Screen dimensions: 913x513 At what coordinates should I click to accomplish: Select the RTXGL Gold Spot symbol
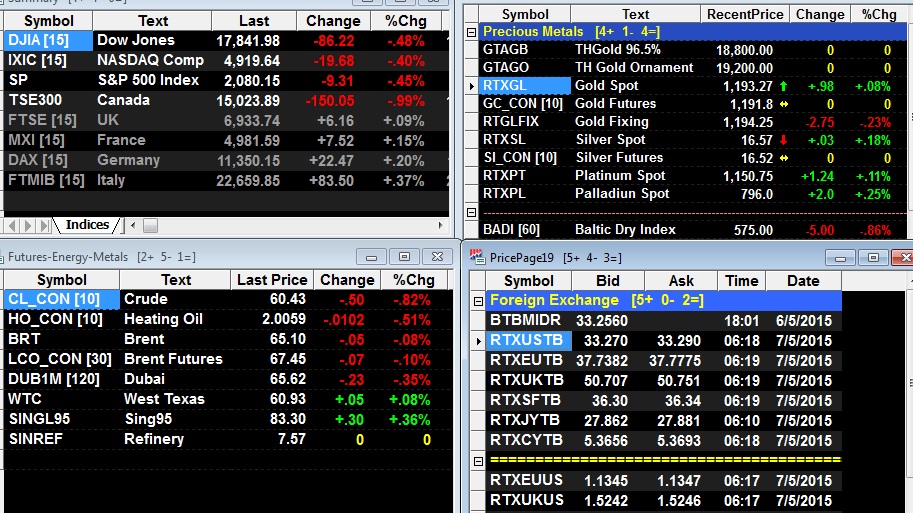point(525,86)
